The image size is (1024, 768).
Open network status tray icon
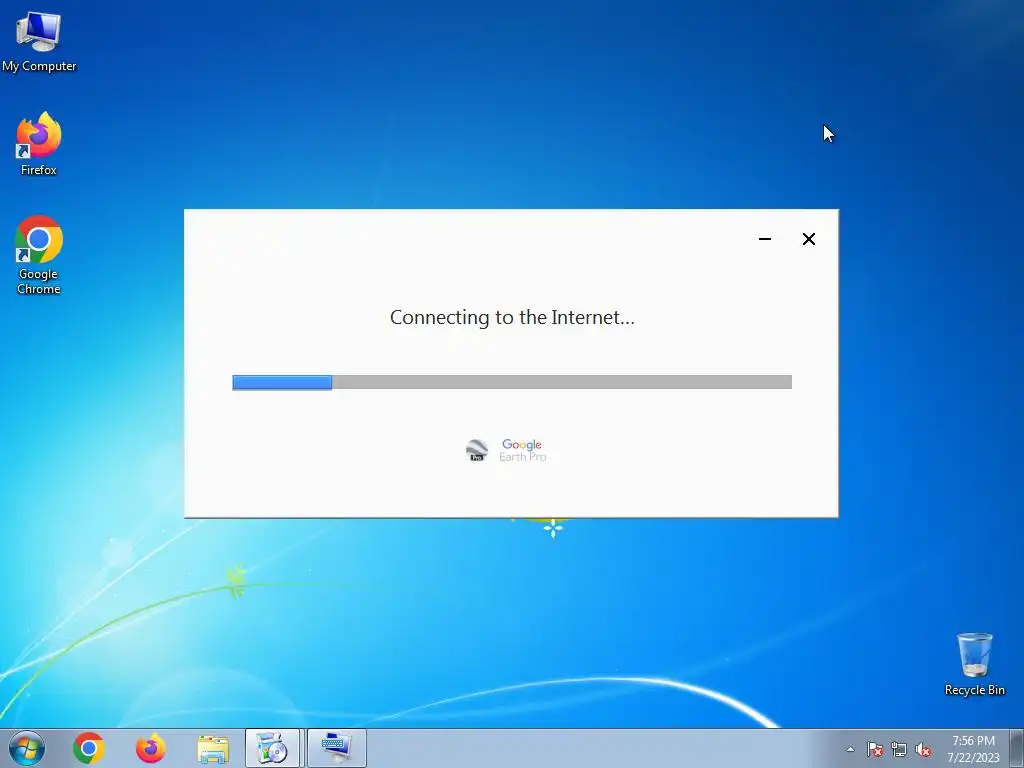pos(899,749)
